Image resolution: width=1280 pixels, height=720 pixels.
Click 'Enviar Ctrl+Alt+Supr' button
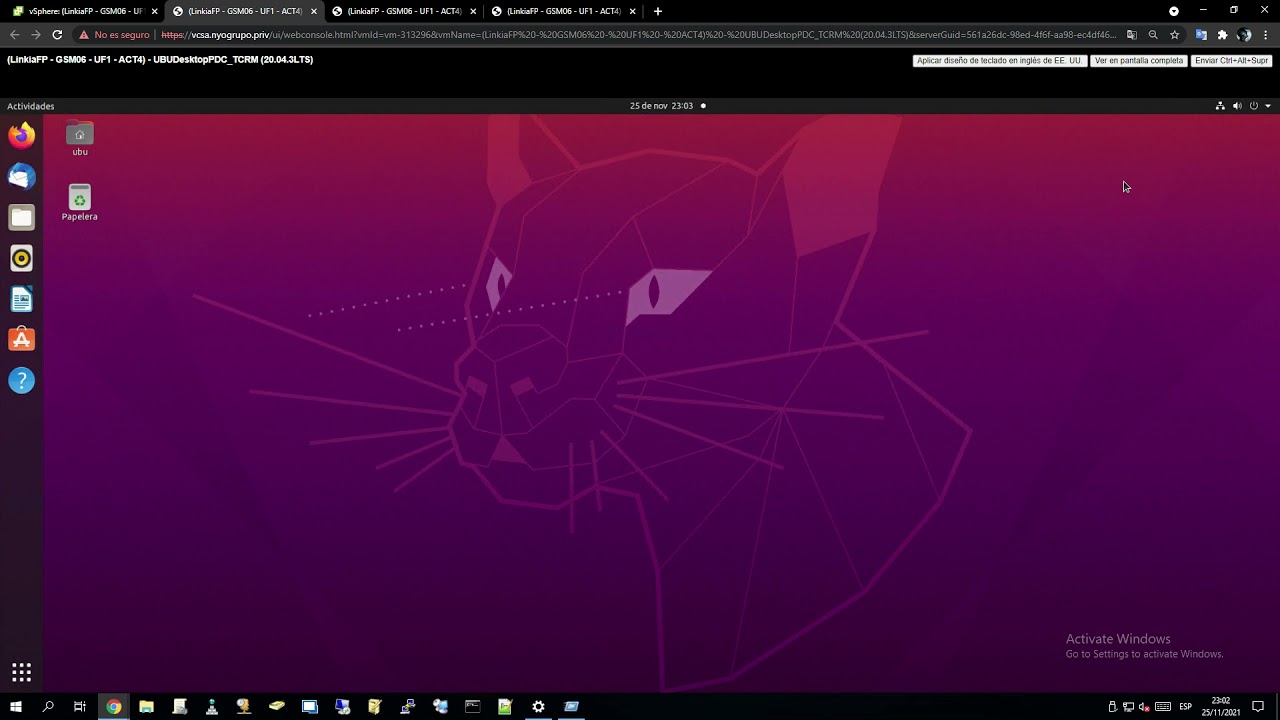(1232, 61)
